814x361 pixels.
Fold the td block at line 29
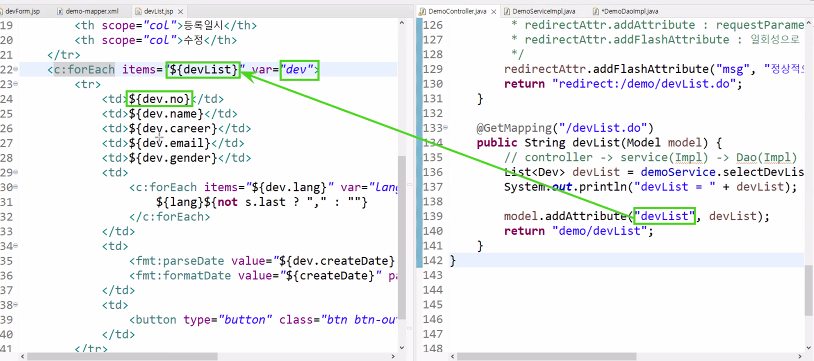tap(16, 172)
